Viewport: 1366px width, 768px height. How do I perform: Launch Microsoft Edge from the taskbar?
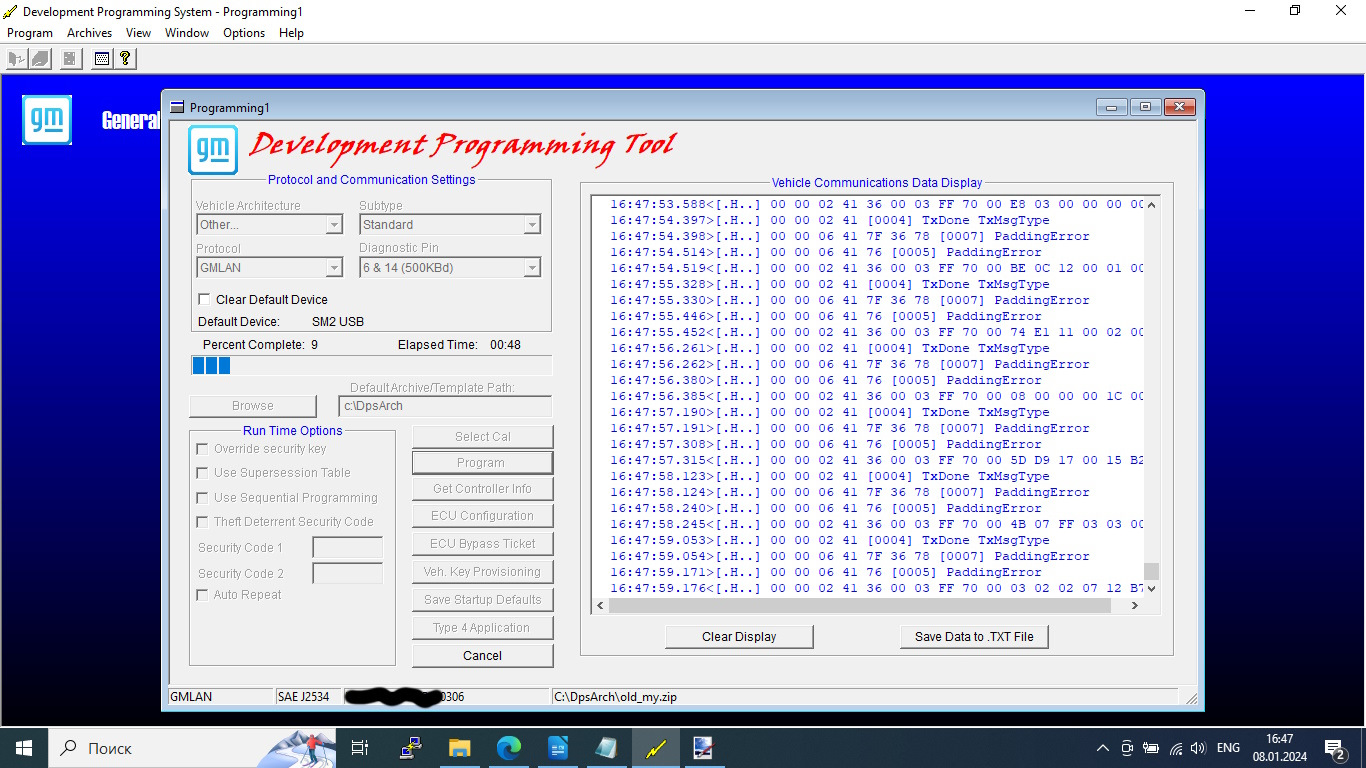[509, 748]
